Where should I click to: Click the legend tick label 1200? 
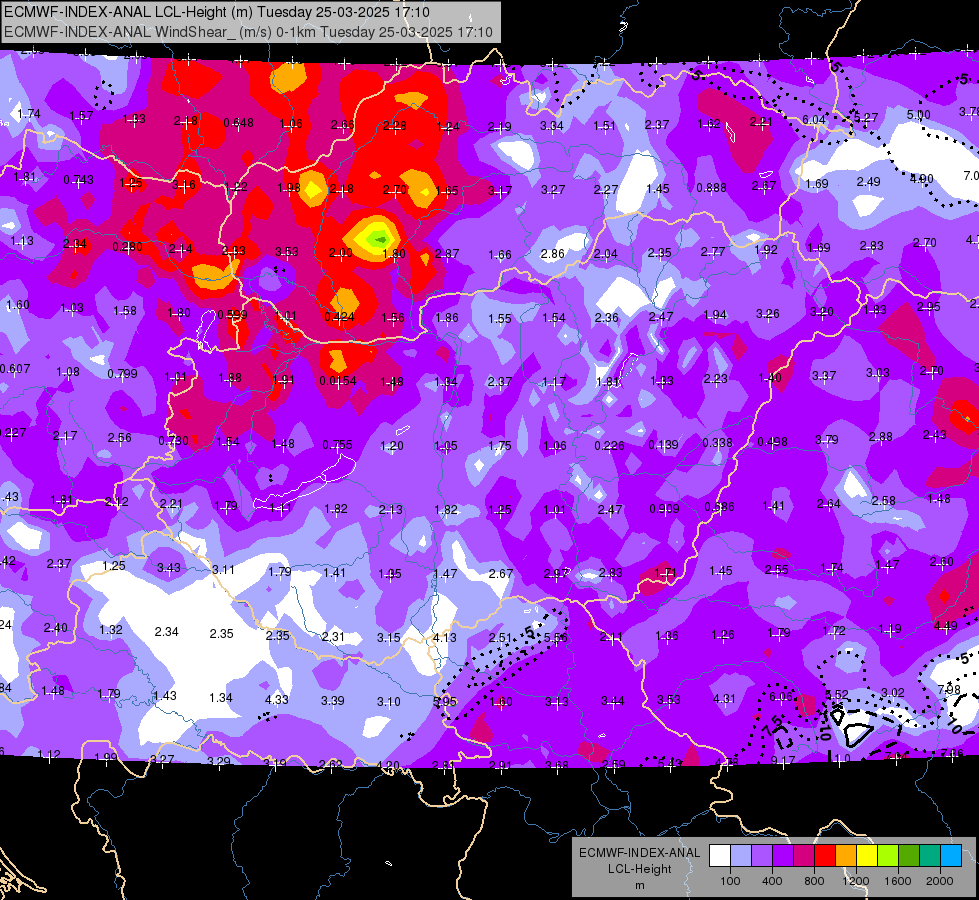click(x=856, y=881)
